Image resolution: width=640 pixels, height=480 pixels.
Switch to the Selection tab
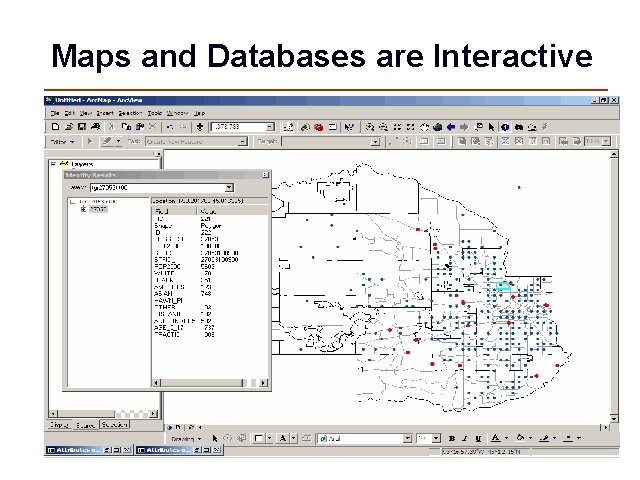pos(114,425)
